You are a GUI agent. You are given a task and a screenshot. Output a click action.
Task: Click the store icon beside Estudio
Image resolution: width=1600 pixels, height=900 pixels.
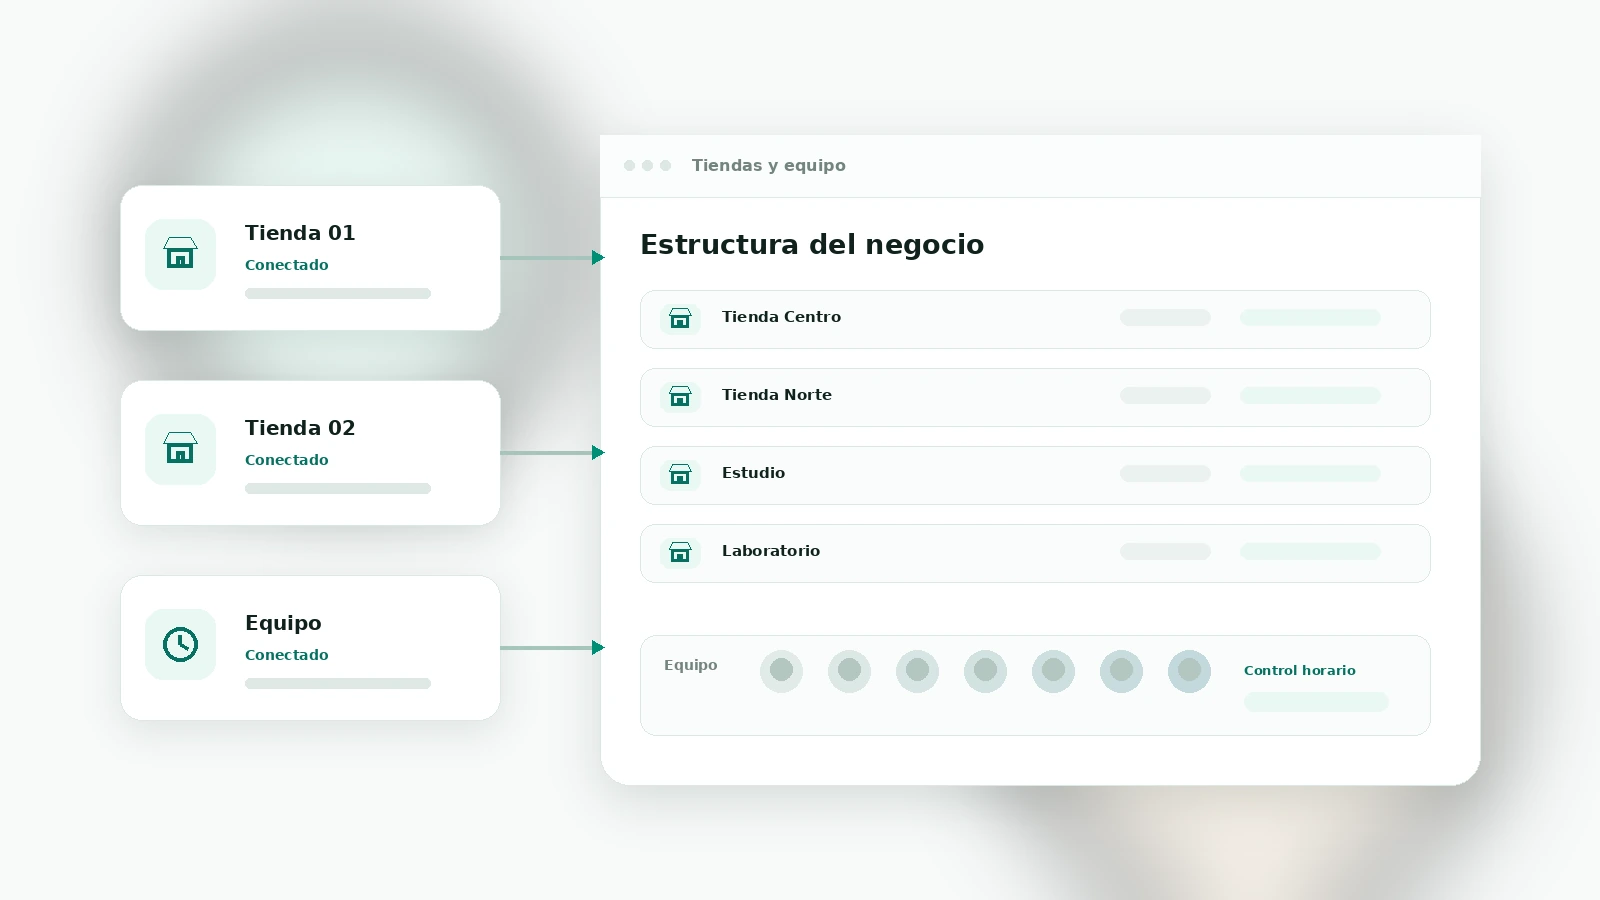pos(680,474)
